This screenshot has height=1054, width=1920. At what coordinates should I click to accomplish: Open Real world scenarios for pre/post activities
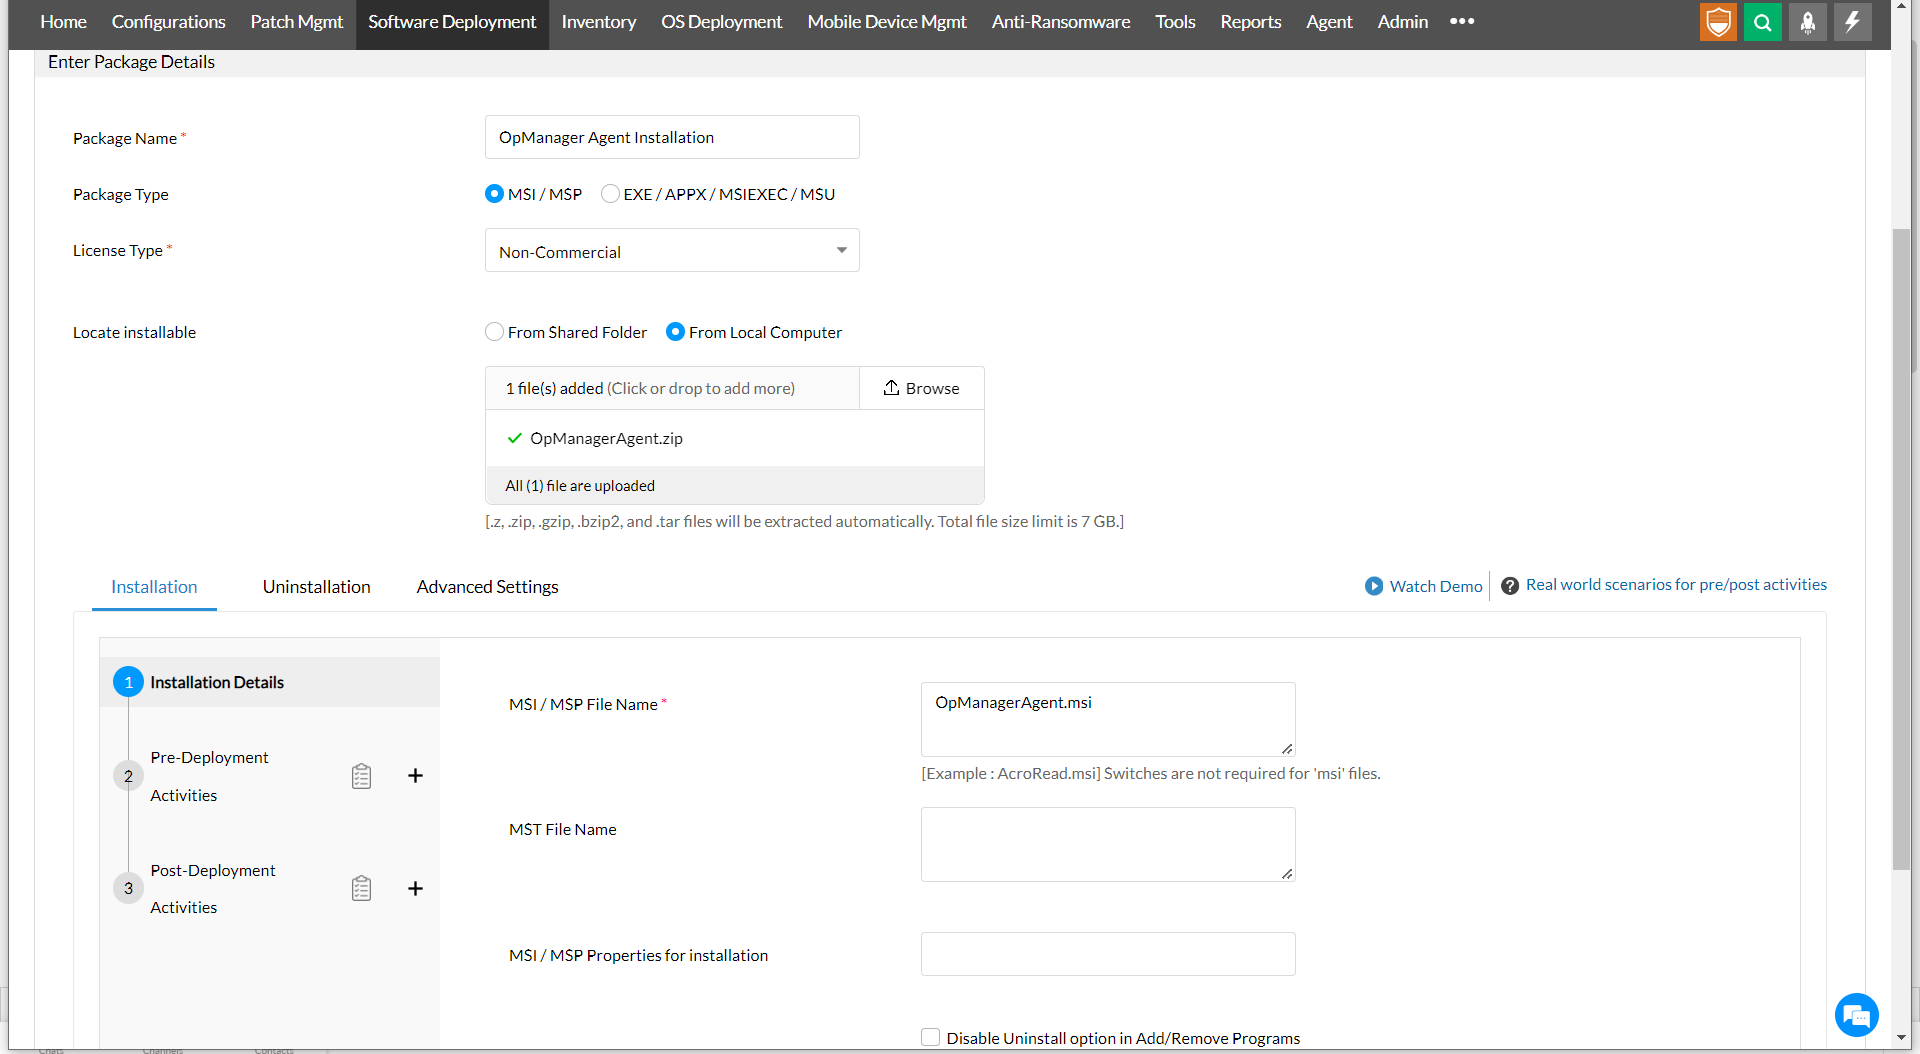(1676, 585)
